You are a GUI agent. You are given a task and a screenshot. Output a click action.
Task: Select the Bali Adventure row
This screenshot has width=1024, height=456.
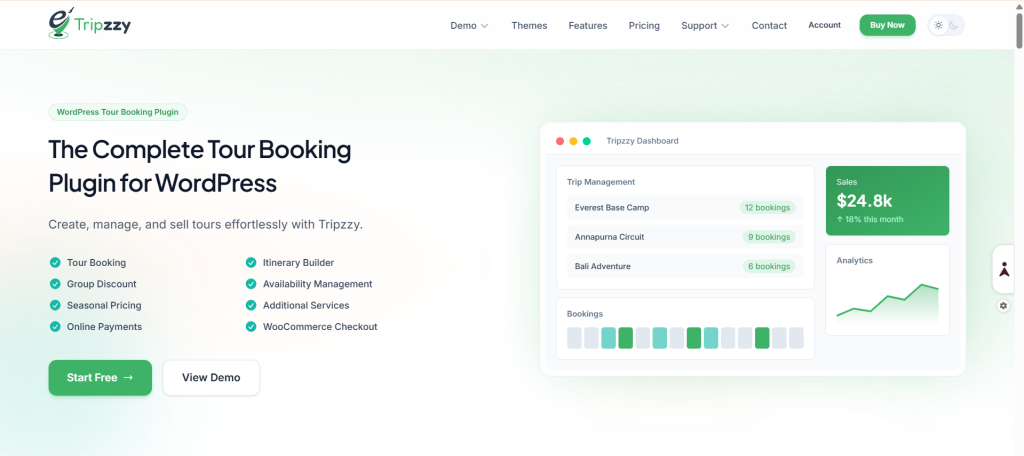[x=685, y=267]
